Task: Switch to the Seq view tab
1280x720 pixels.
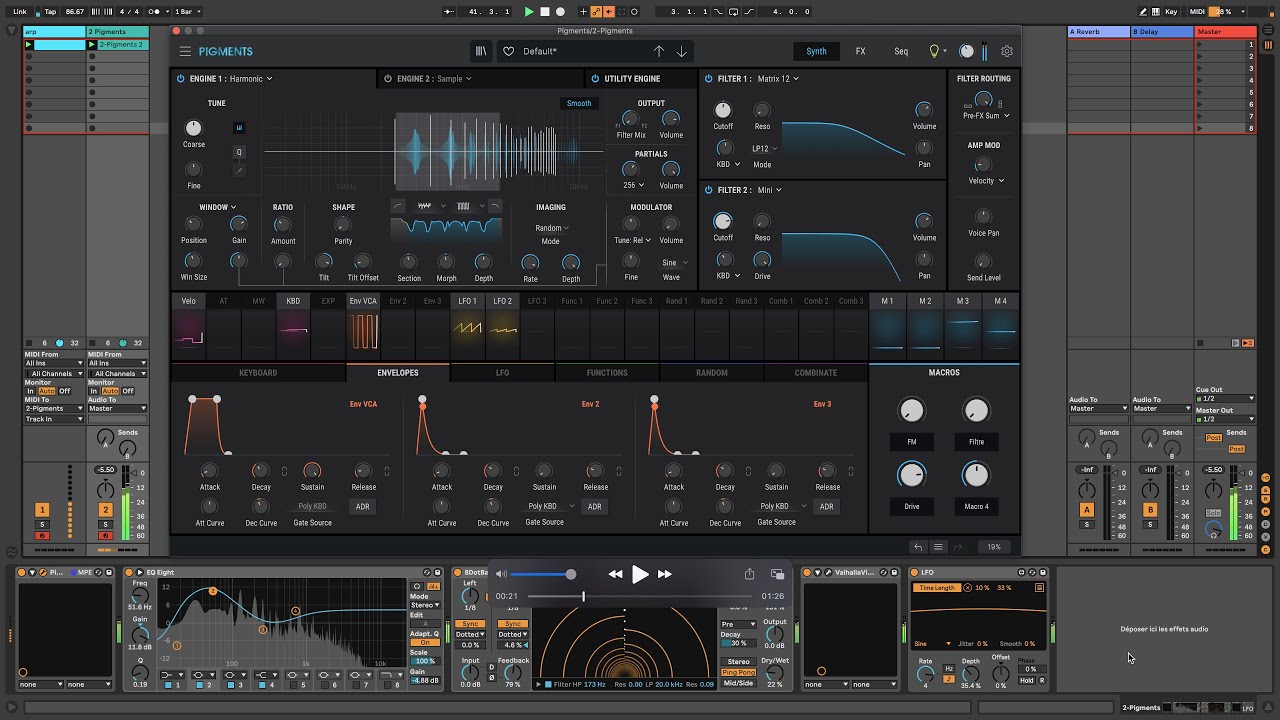Action: (x=901, y=51)
